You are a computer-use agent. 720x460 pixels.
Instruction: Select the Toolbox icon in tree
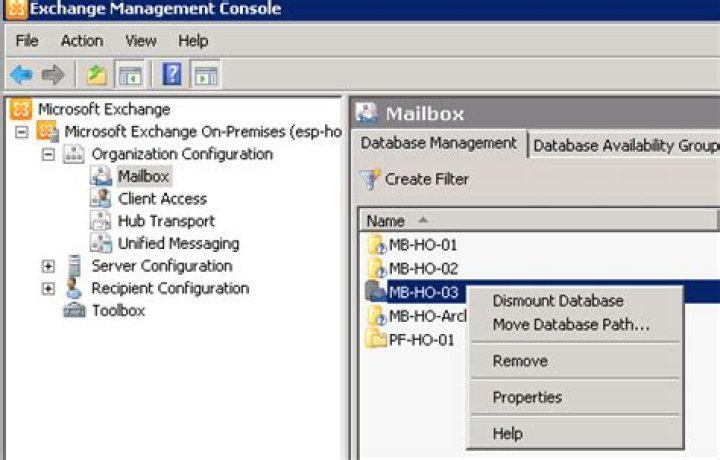point(74,311)
